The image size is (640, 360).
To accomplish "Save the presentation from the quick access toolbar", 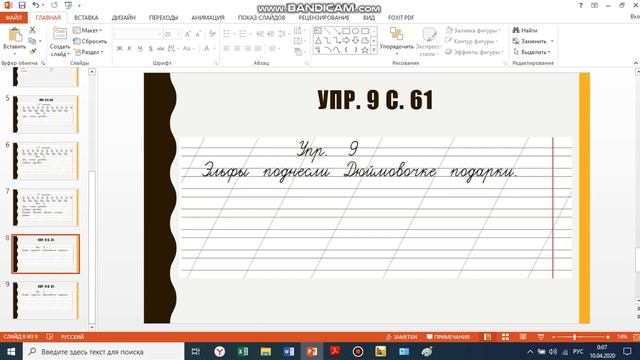I will point(22,5).
